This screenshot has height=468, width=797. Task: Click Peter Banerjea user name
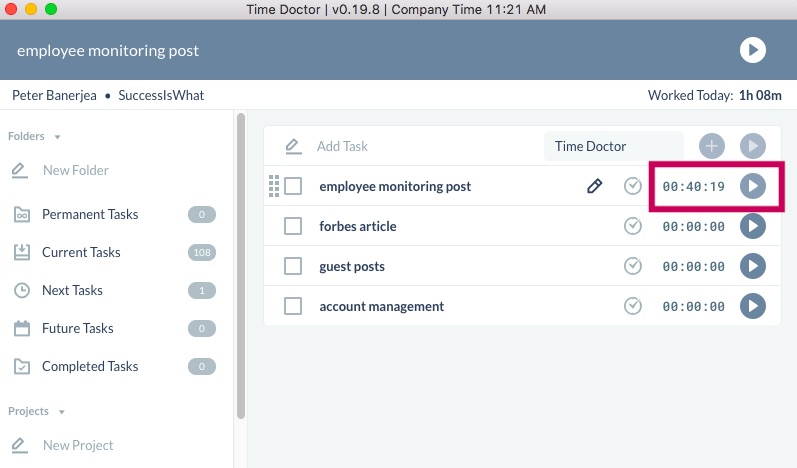tap(54, 96)
